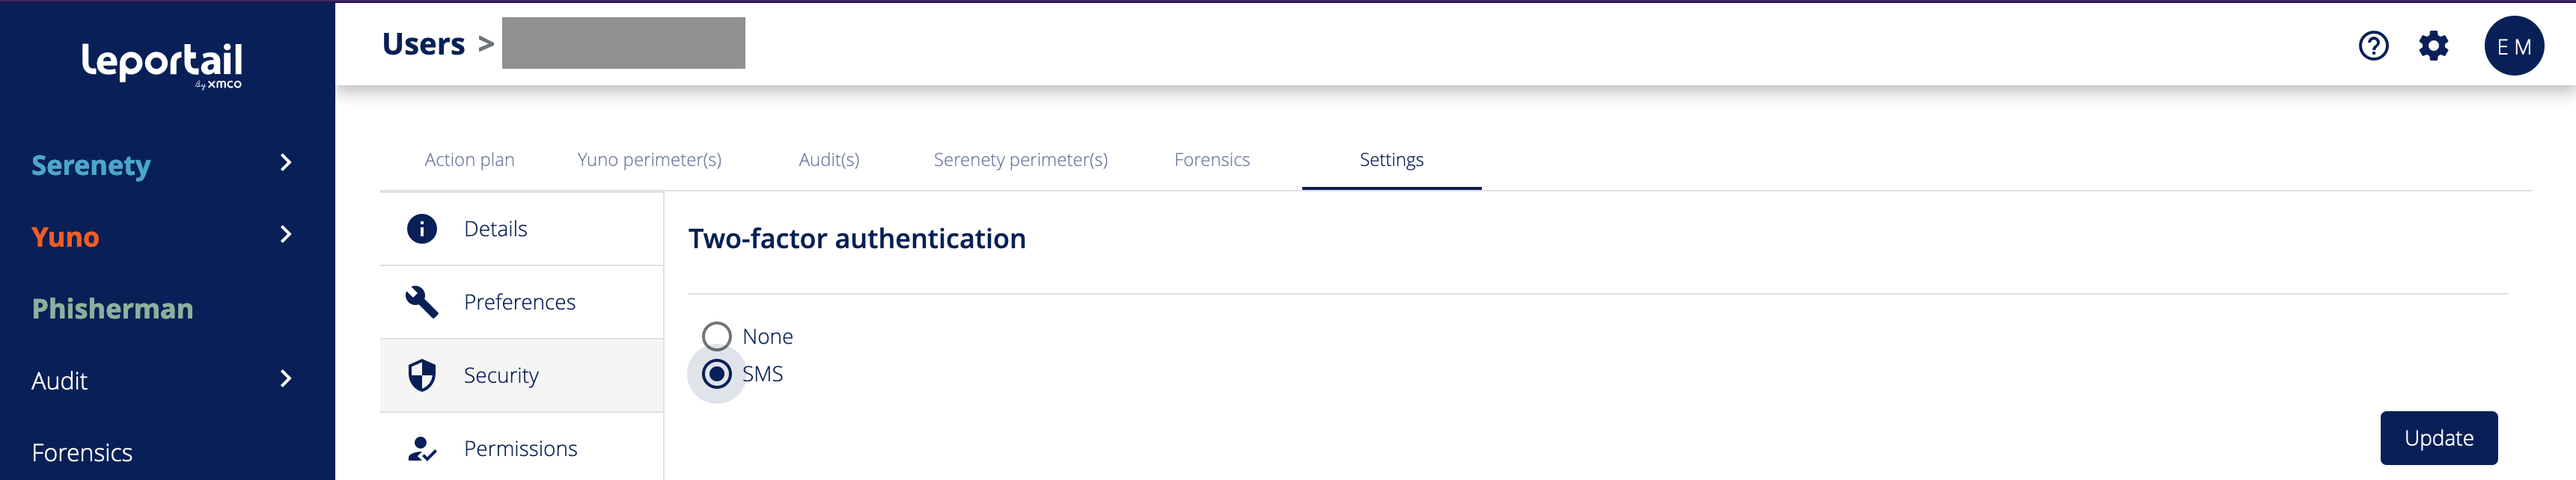Select the SMS radio button
Image resolution: width=2576 pixels, height=480 pixels.
[x=717, y=374]
